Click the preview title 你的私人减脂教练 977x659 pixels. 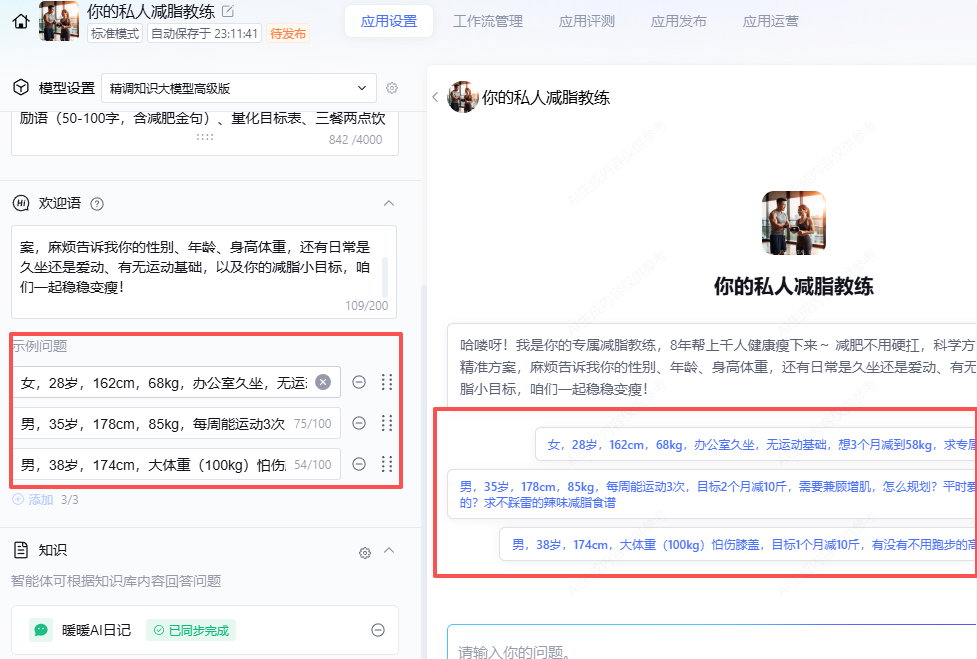pos(546,98)
